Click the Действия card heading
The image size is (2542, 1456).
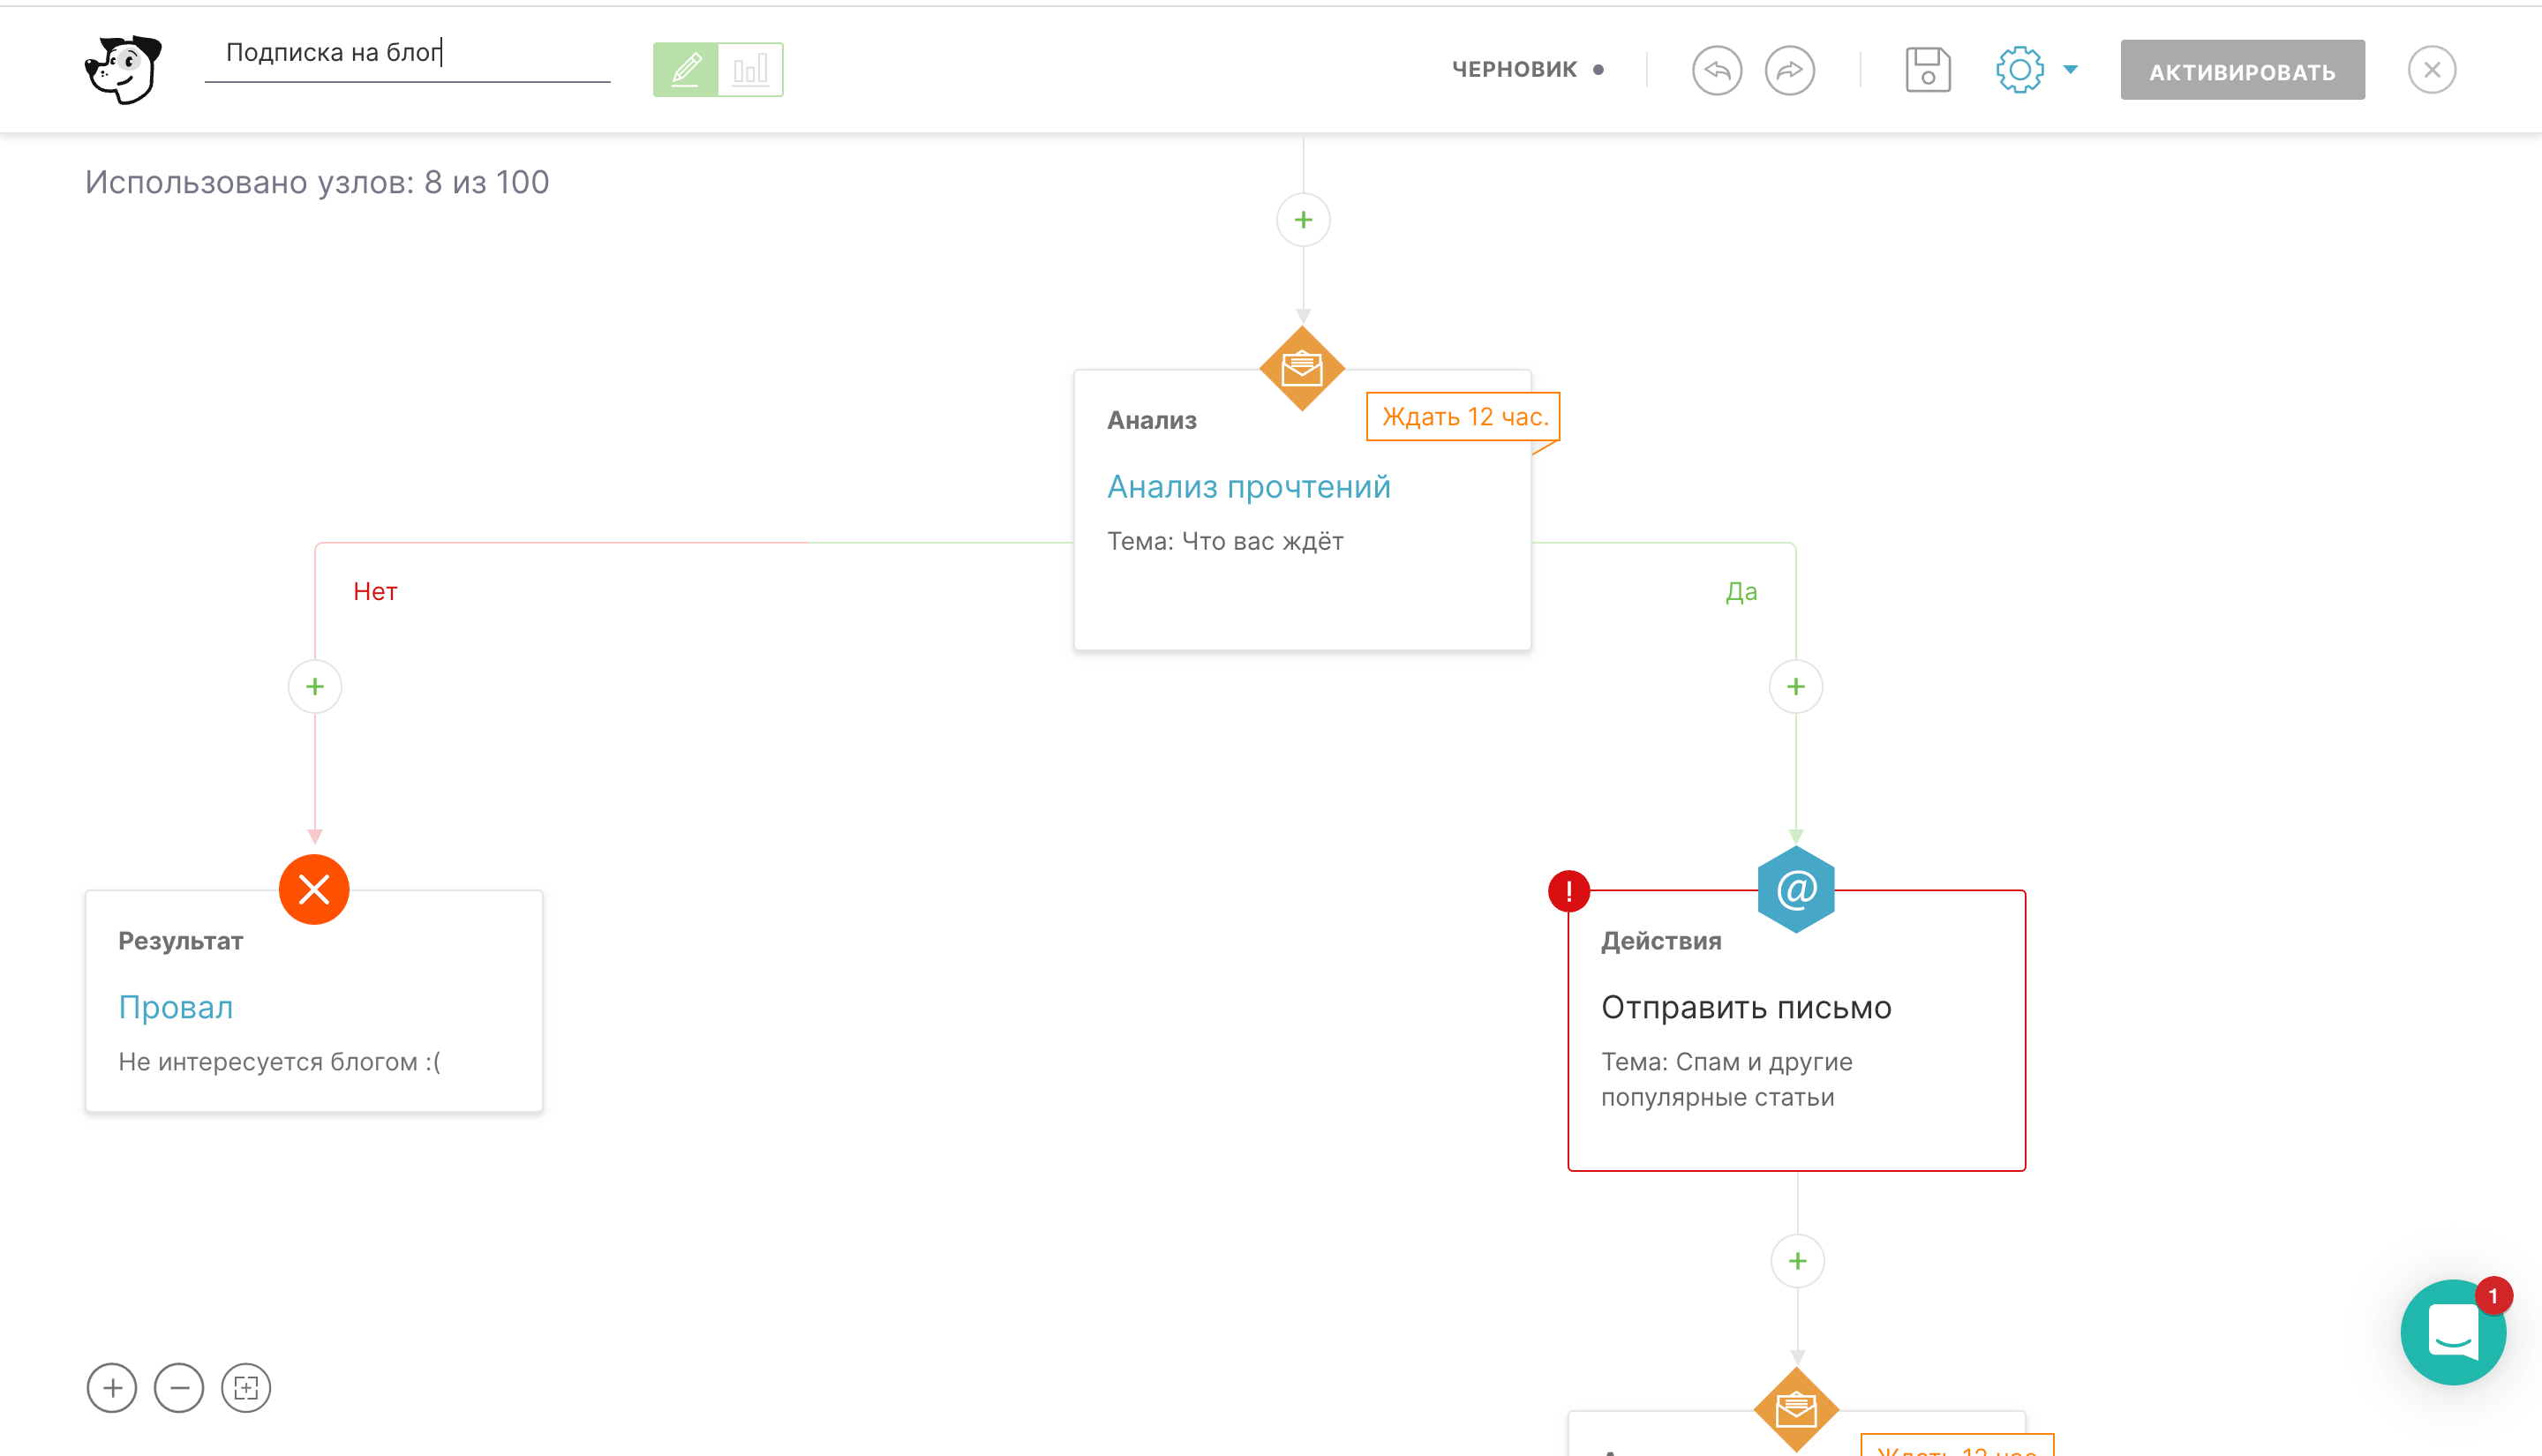1661,941
